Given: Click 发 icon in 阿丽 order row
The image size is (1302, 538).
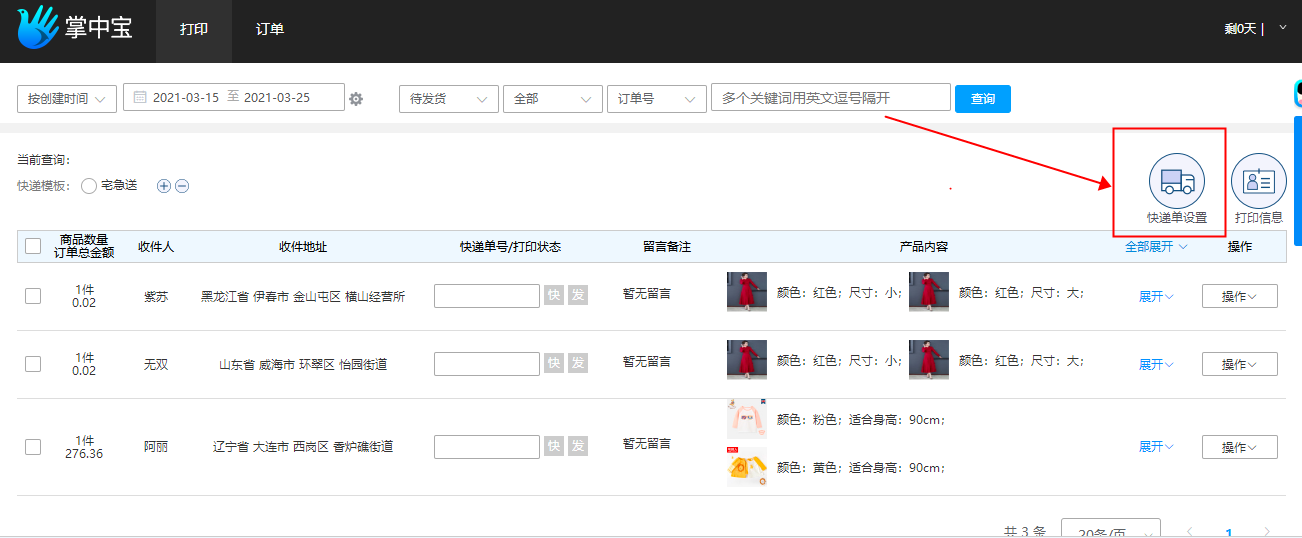Looking at the screenshot, I should pyautogui.click(x=578, y=446).
